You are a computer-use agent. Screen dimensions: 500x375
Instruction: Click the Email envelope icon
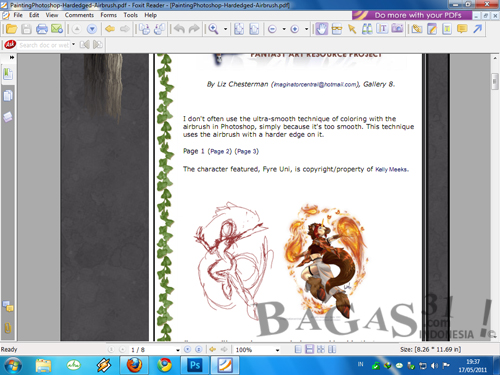pos(57,29)
